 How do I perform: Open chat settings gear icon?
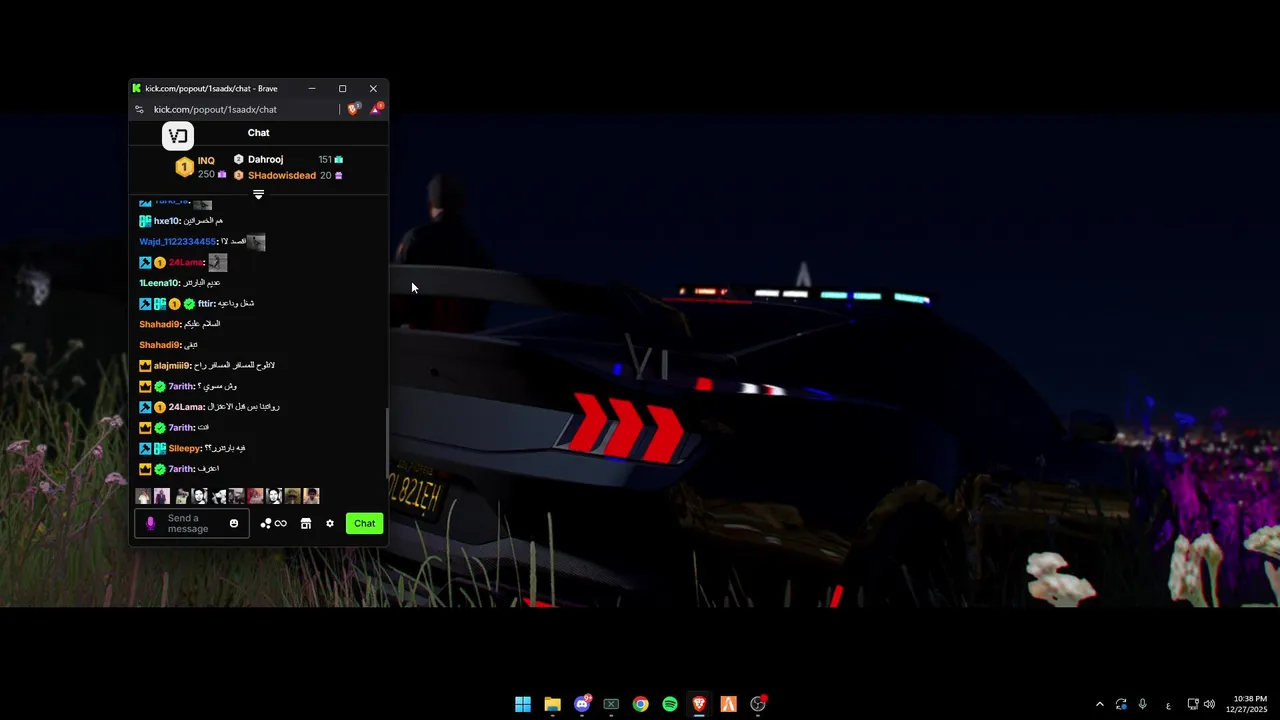330,524
